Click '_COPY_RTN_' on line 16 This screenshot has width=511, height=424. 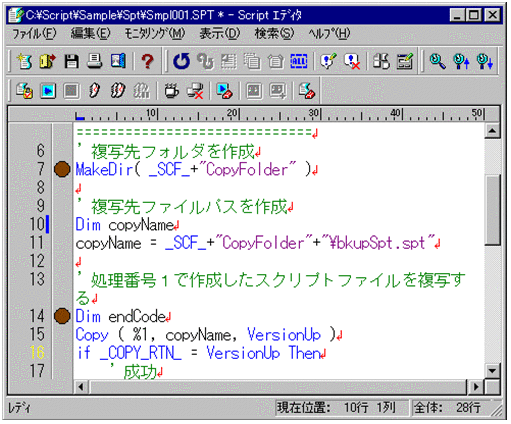point(141,353)
